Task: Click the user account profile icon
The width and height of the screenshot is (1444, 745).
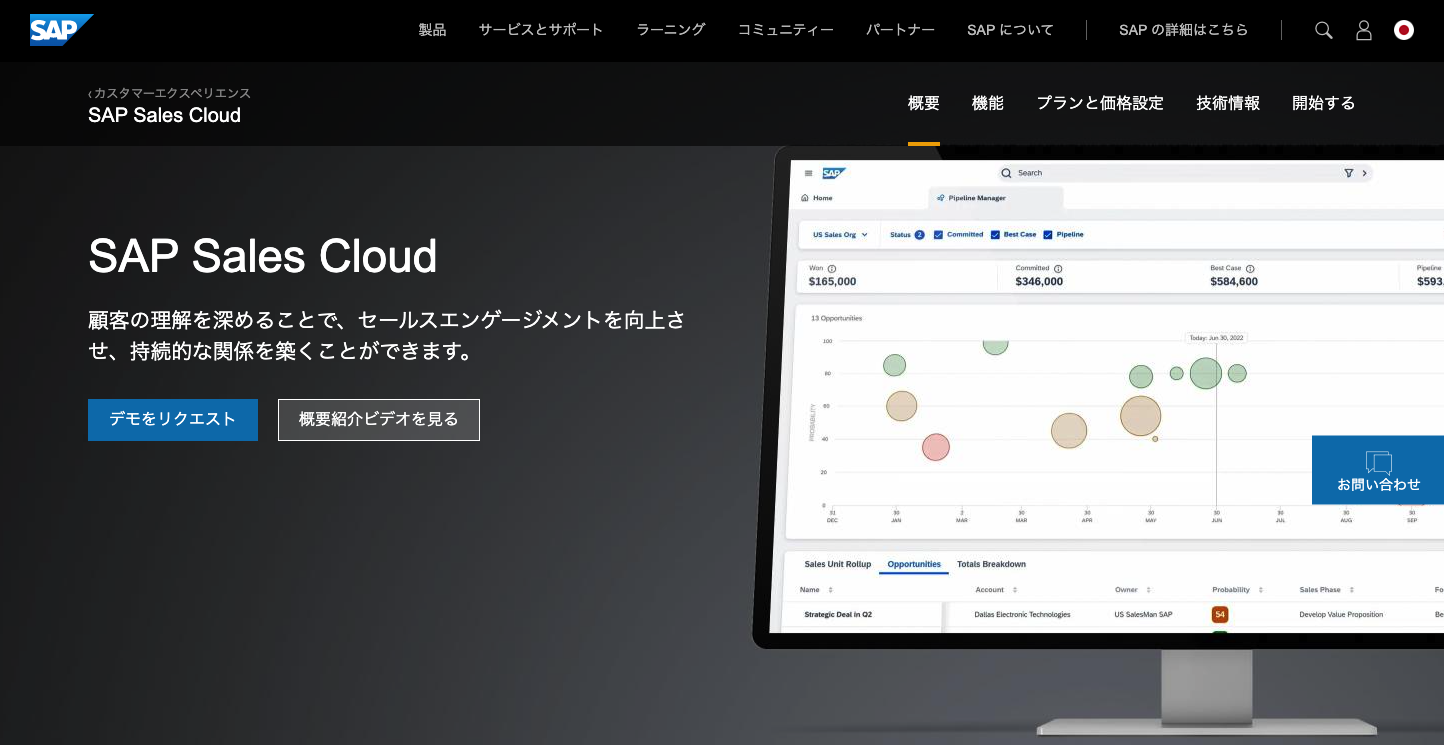Action: point(1363,30)
